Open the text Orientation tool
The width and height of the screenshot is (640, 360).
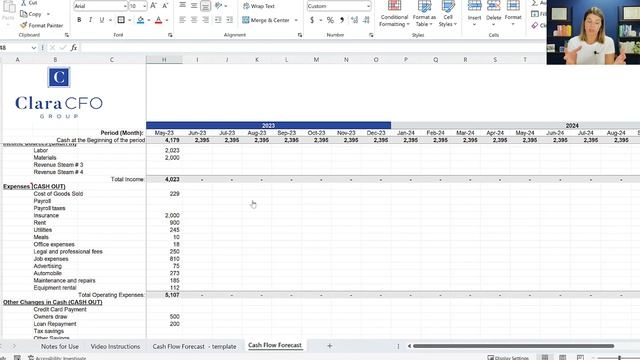(x=219, y=5)
